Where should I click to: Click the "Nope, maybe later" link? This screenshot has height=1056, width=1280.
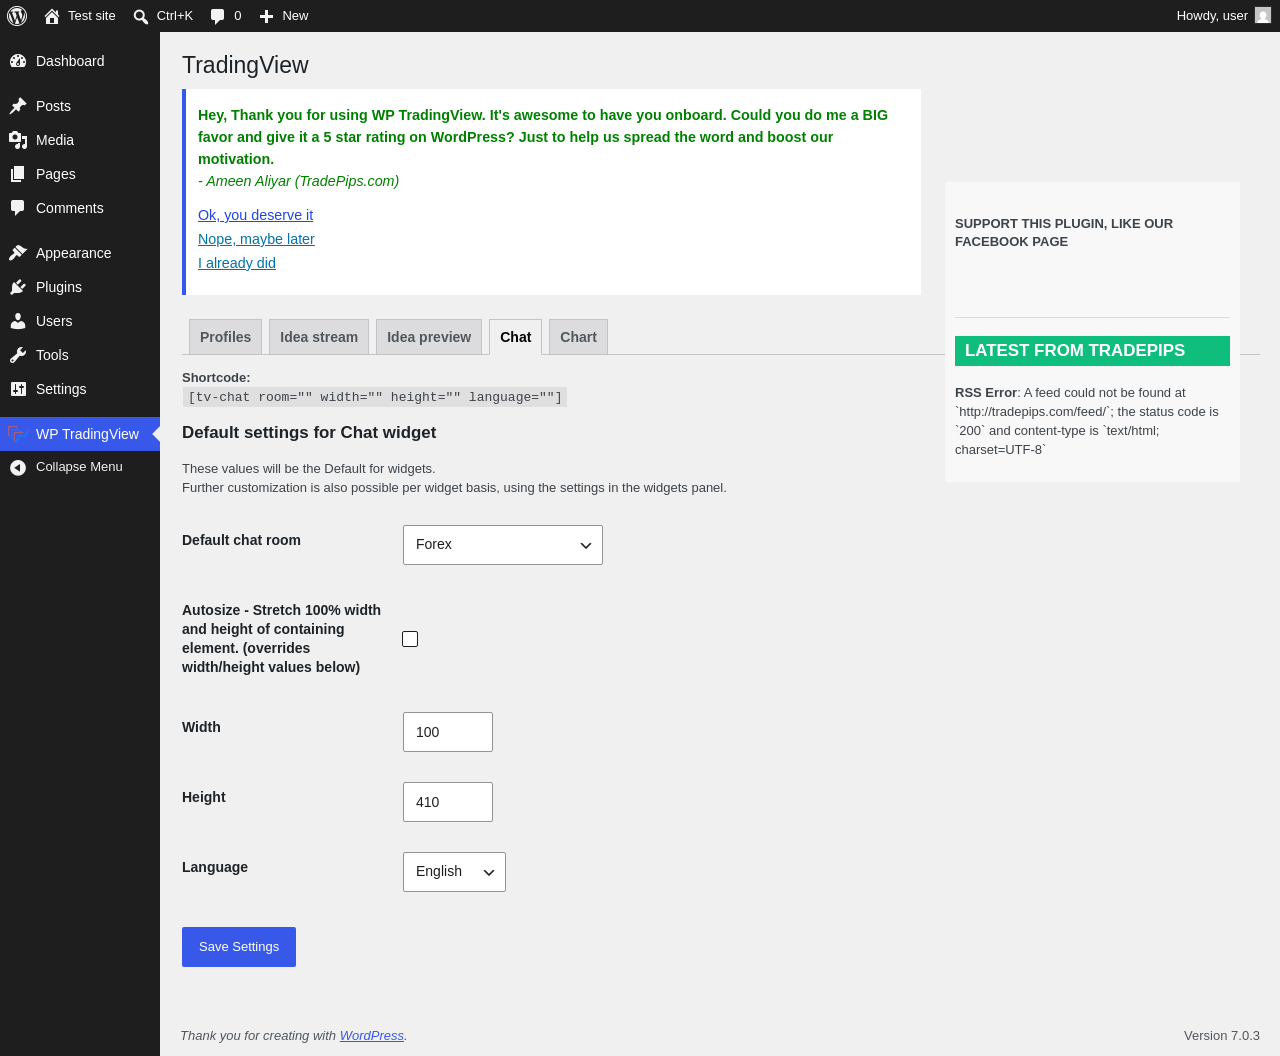point(256,239)
